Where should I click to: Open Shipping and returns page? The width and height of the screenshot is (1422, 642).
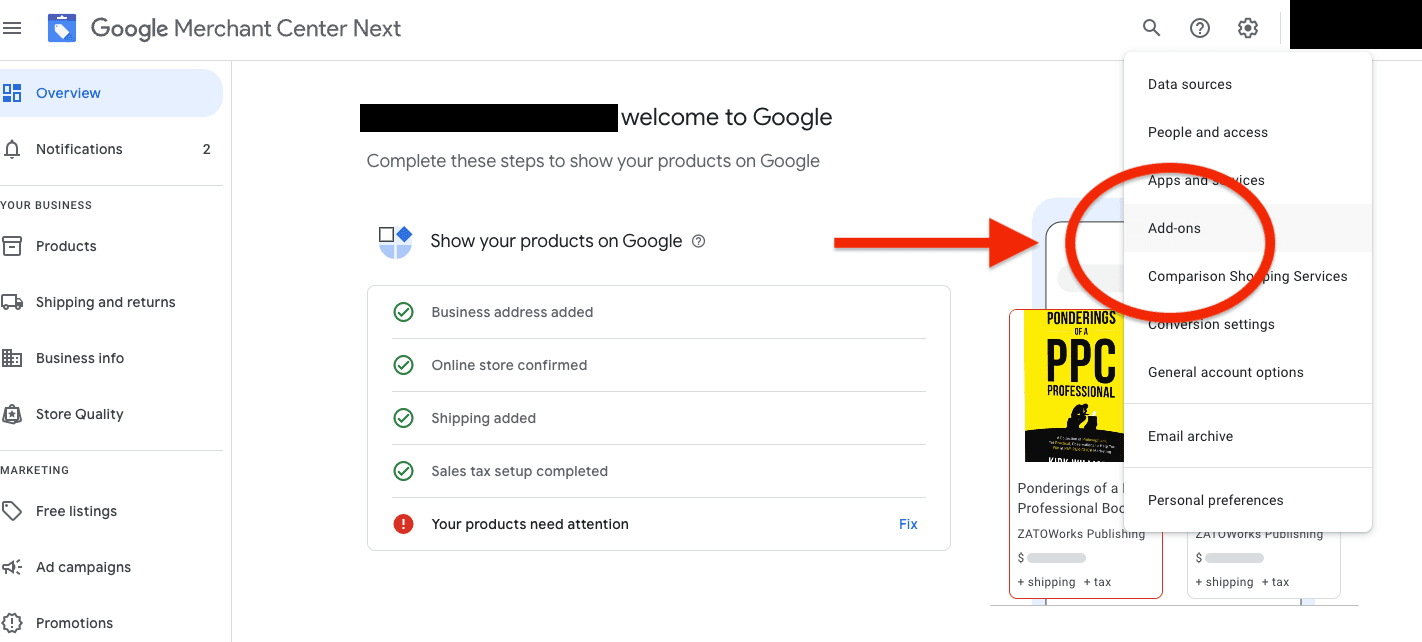(x=105, y=302)
